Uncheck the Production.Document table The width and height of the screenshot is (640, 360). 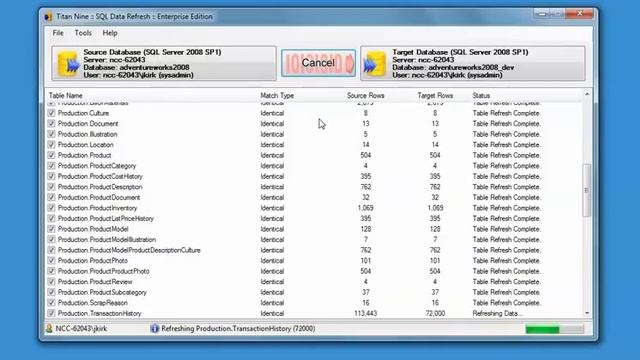click(x=51, y=124)
